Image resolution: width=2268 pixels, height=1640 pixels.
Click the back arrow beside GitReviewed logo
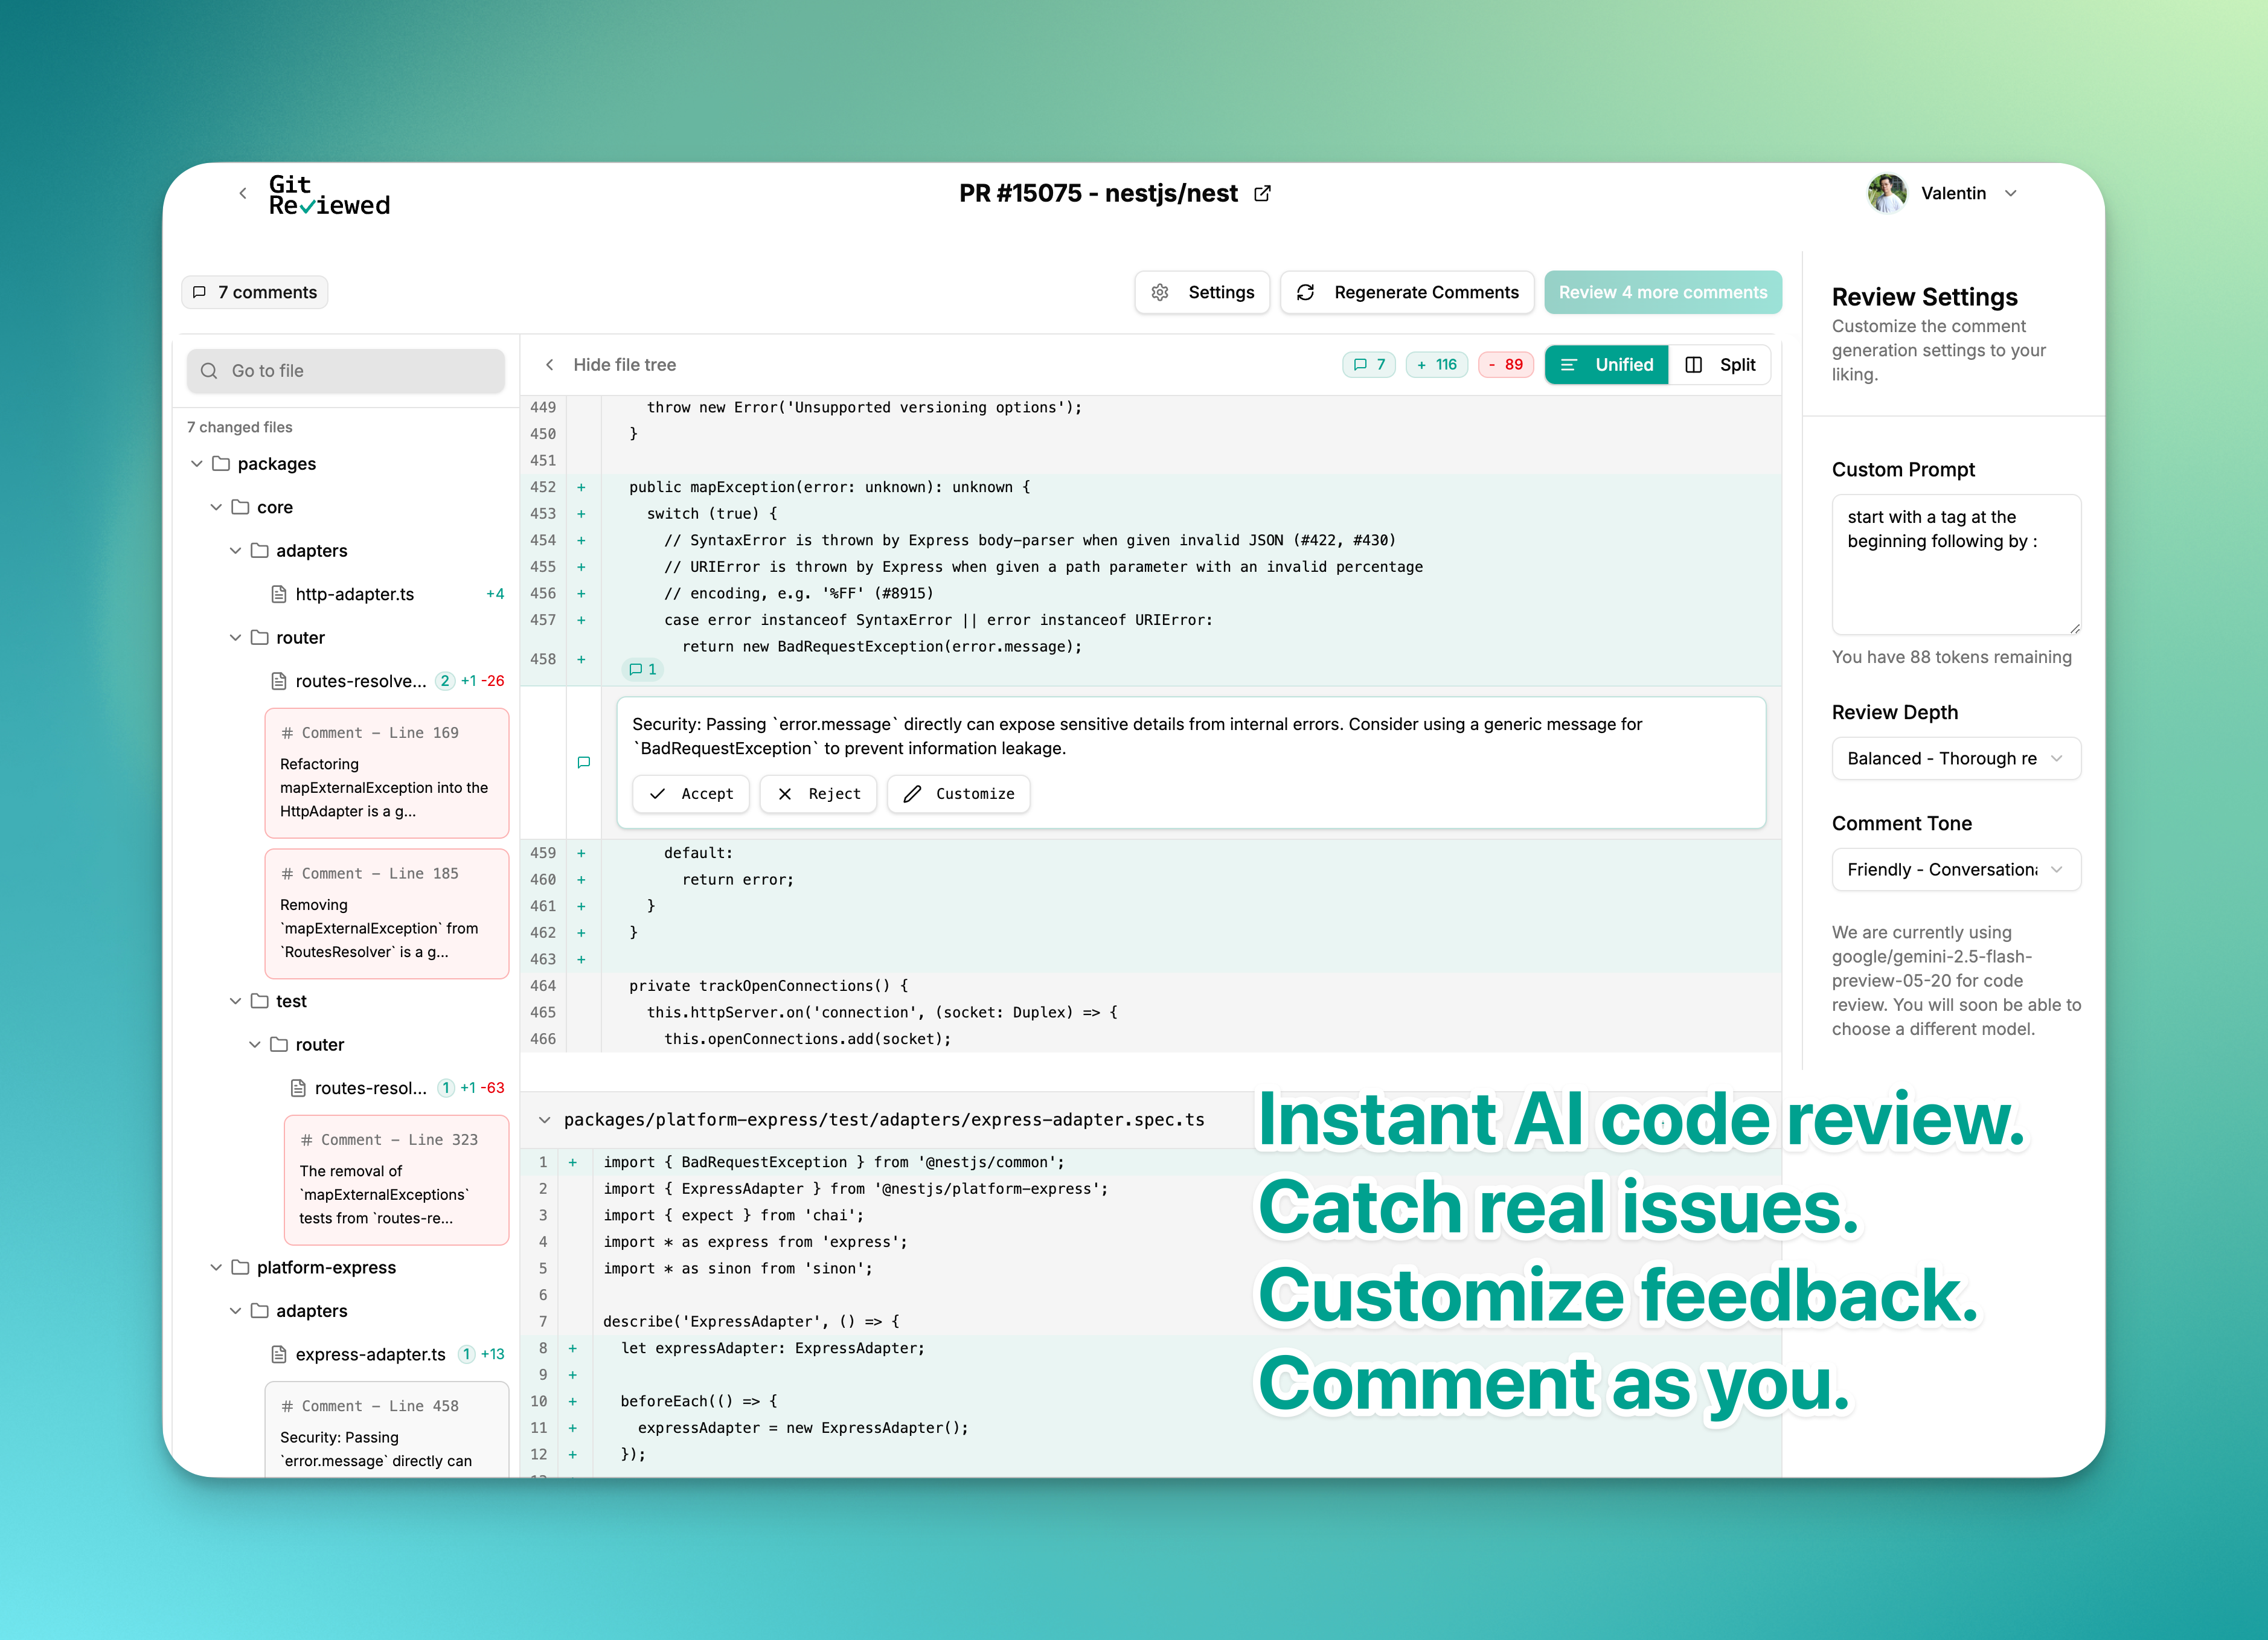click(x=243, y=193)
